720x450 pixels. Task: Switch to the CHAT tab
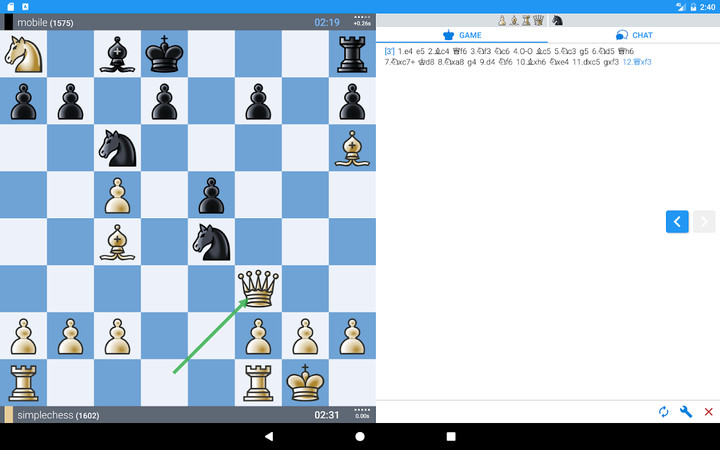[x=634, y=35]
